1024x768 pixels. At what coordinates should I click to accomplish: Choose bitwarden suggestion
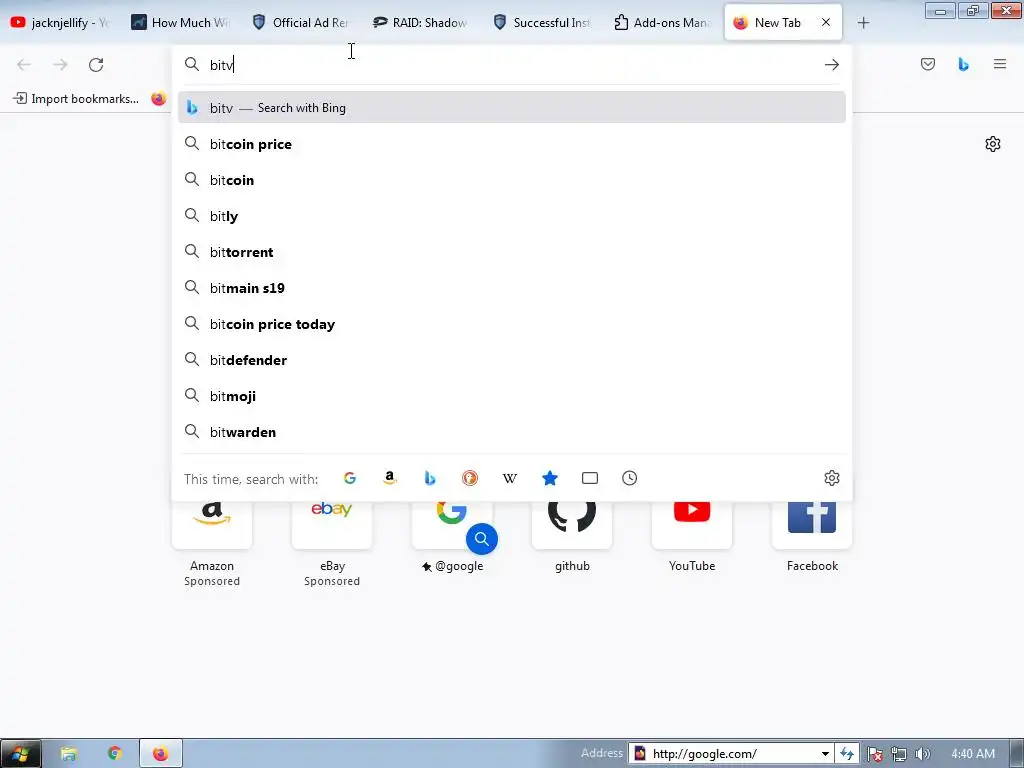pos(512,432)
